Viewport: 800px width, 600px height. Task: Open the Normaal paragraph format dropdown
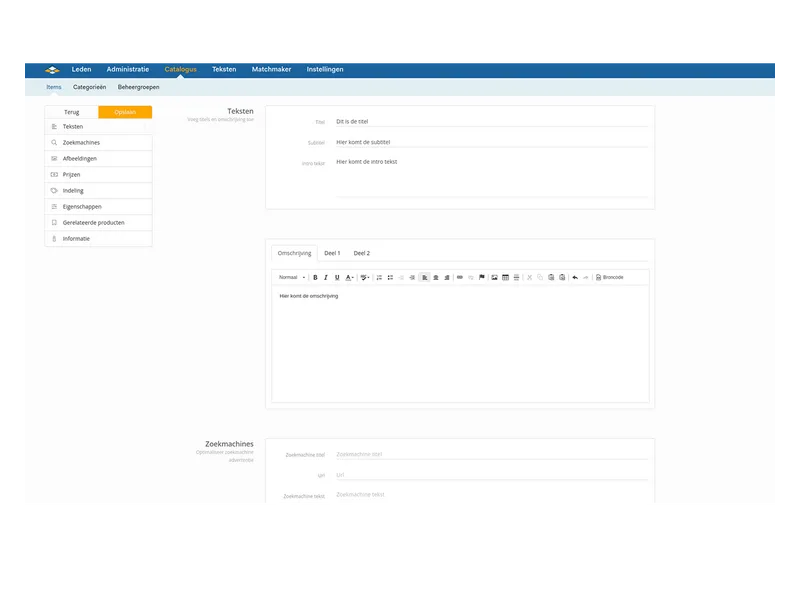tap(292, 278)
